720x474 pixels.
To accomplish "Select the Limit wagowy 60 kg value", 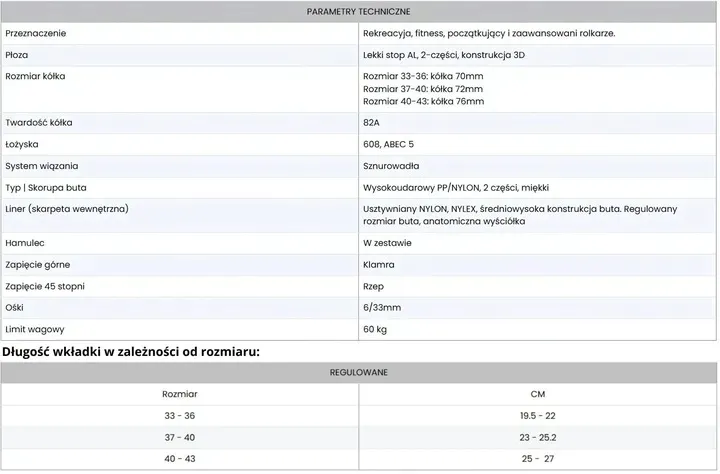I will (375, 329).
